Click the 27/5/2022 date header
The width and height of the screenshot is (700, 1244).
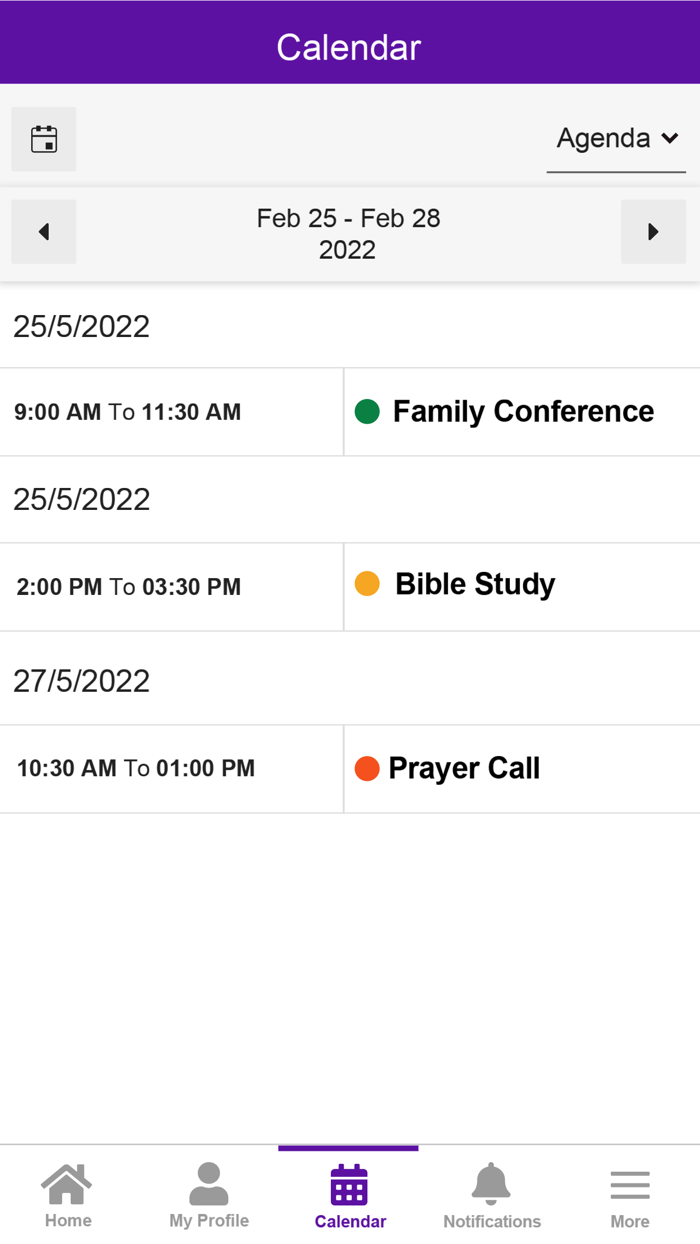coord(82,680)
